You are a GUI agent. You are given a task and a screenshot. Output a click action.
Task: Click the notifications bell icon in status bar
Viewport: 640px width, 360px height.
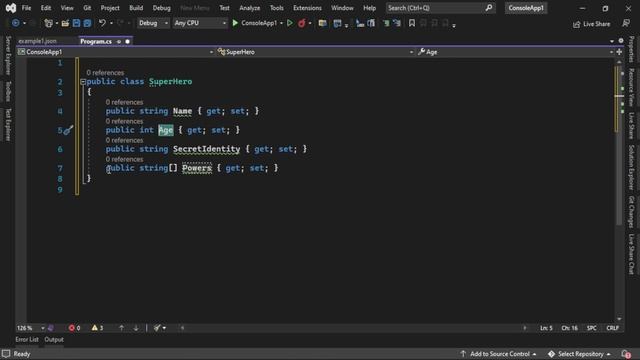tap(626, 354)
